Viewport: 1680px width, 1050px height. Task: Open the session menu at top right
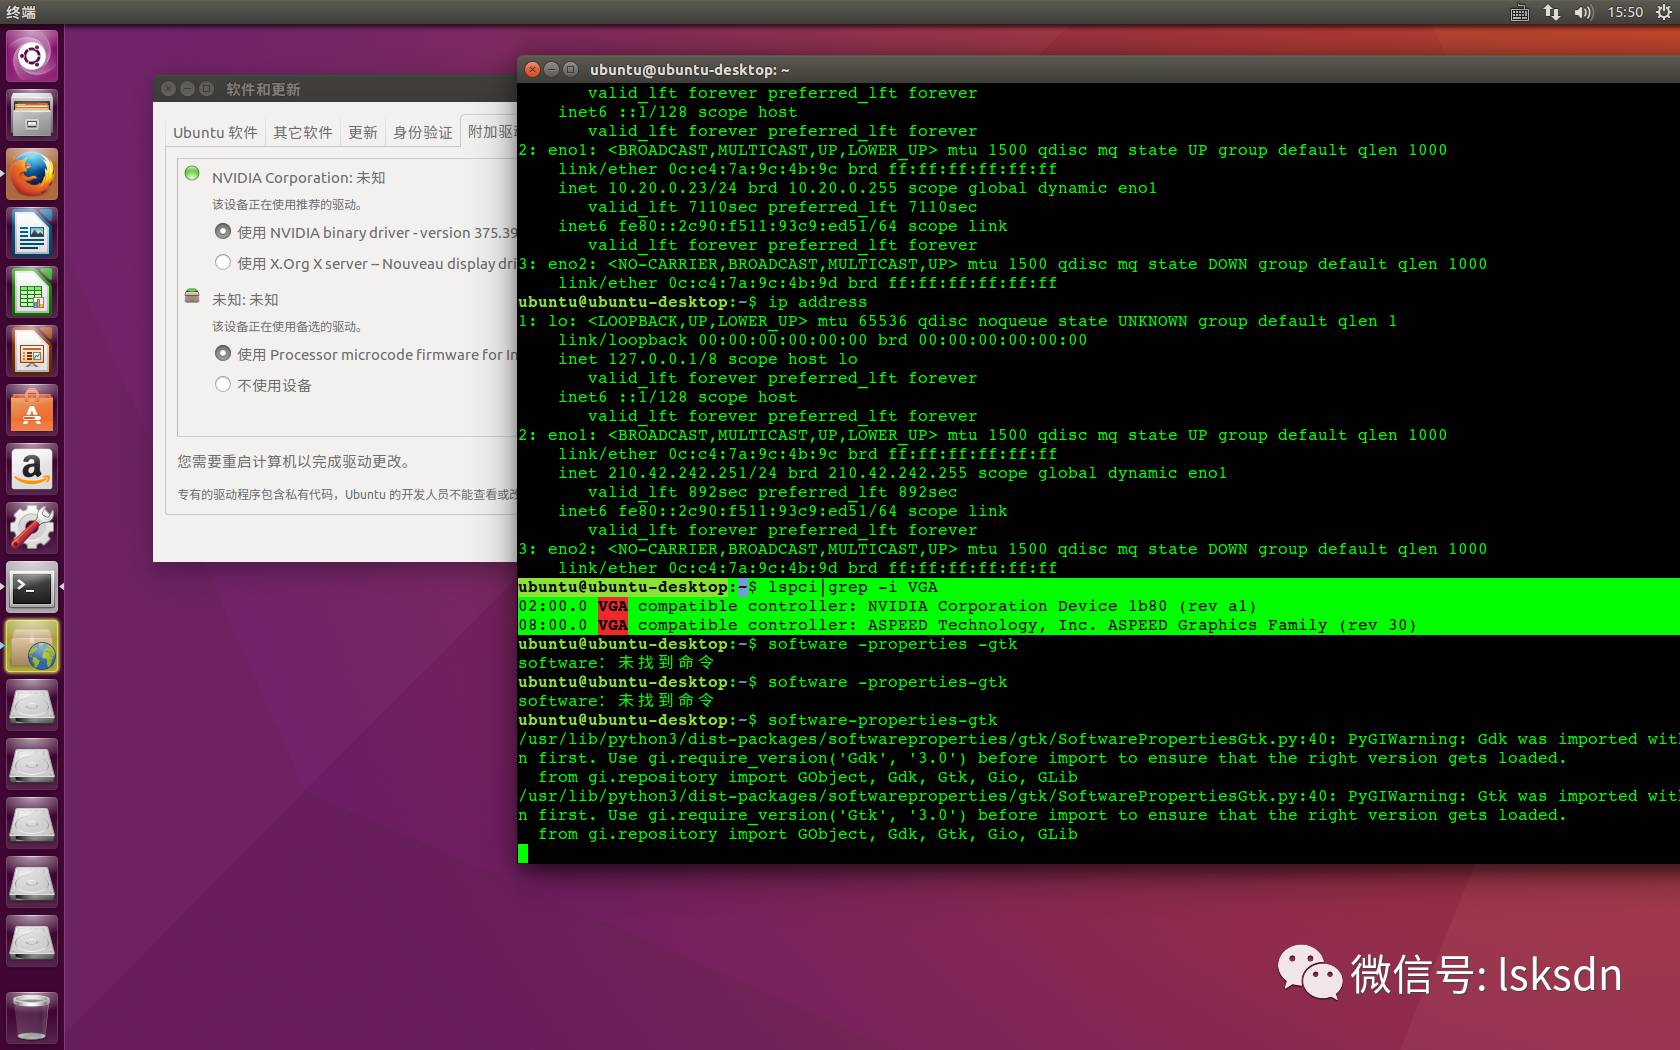1664,12
